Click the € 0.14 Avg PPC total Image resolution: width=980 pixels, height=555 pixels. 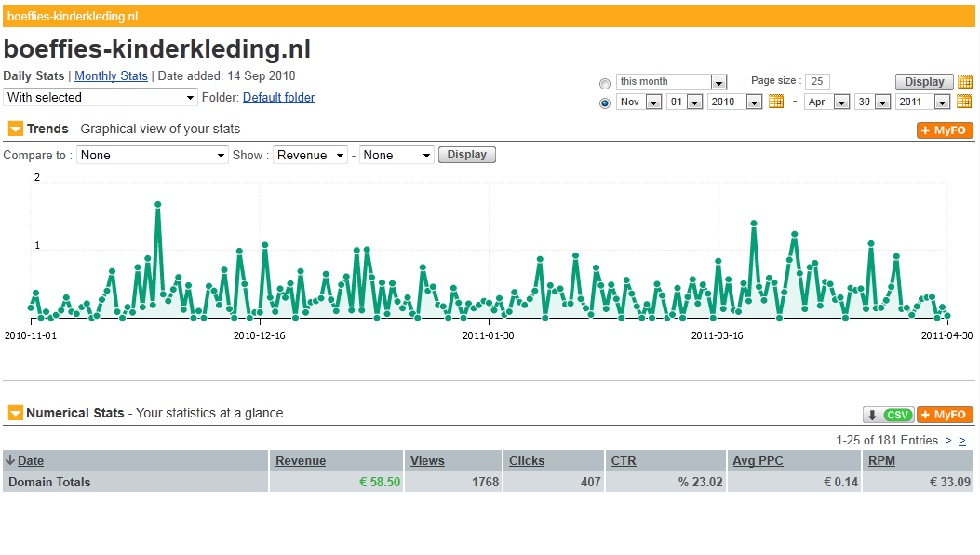[x=841, y=482]
